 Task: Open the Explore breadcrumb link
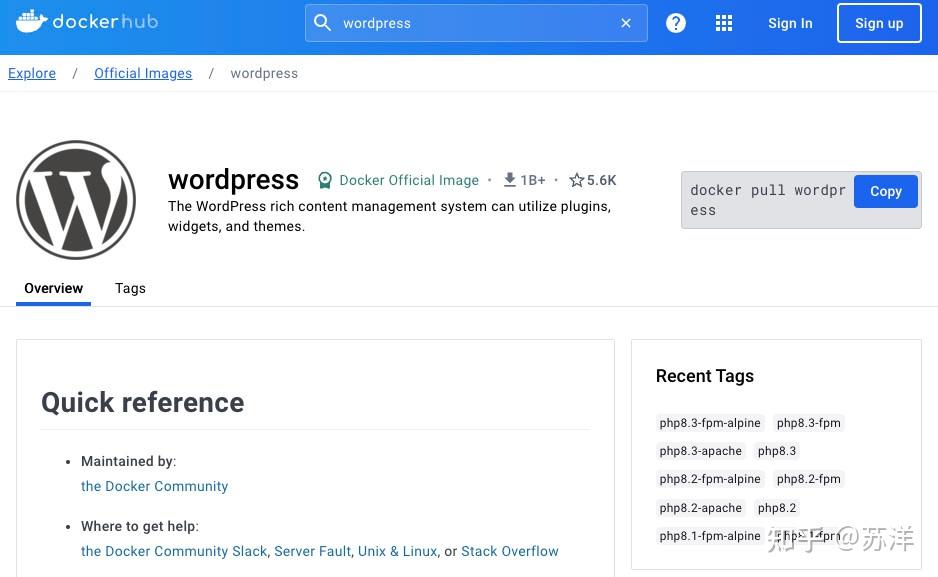[x=31, y=73]
